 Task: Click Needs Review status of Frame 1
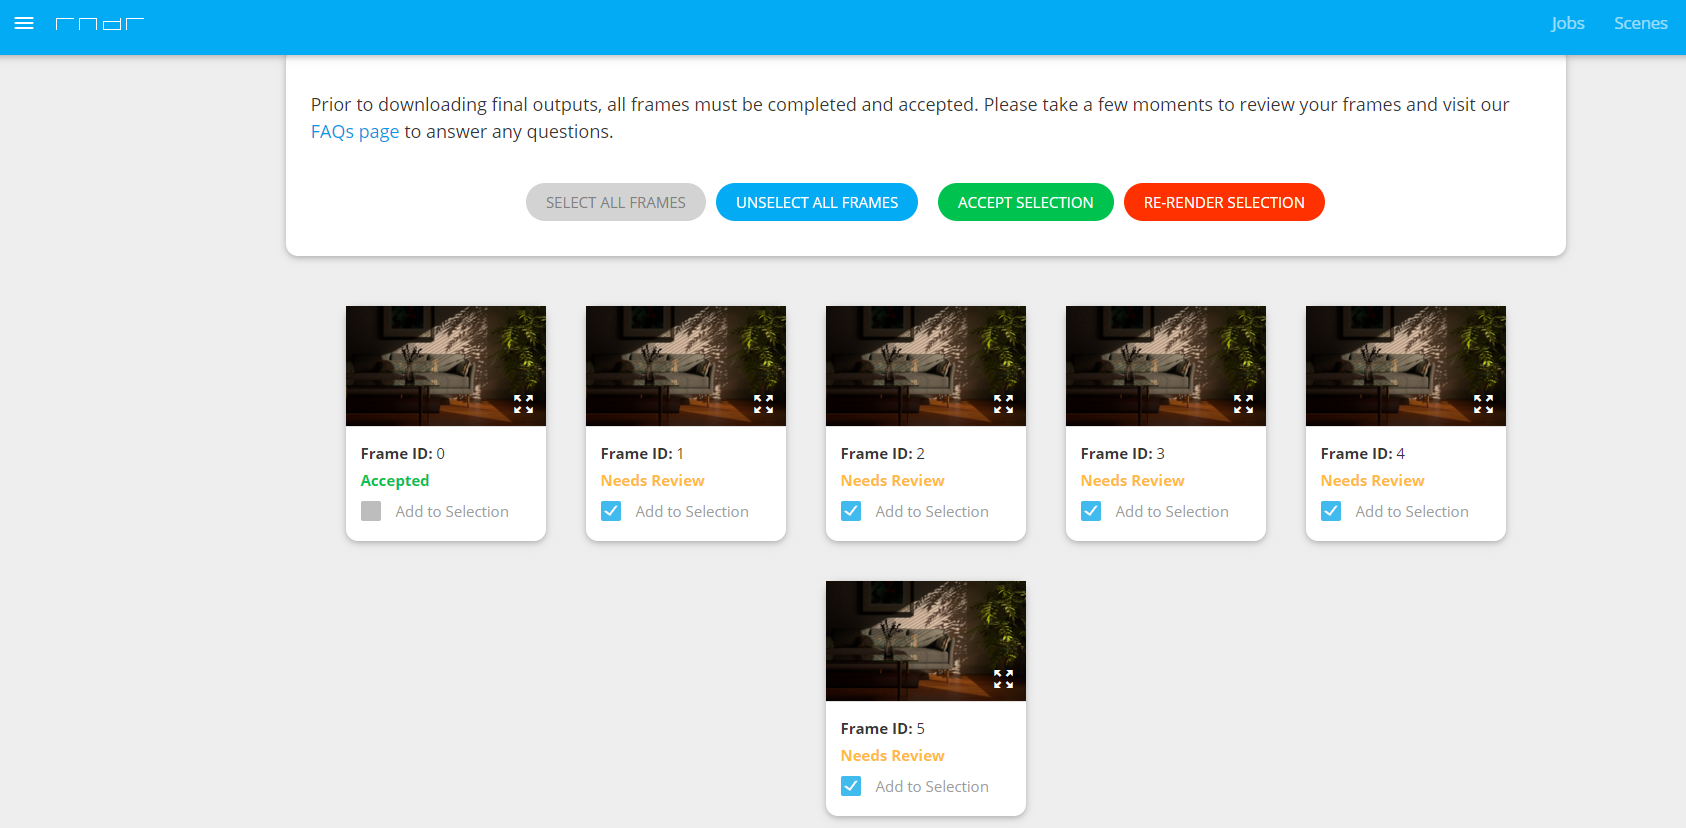(x=653, y=481)
